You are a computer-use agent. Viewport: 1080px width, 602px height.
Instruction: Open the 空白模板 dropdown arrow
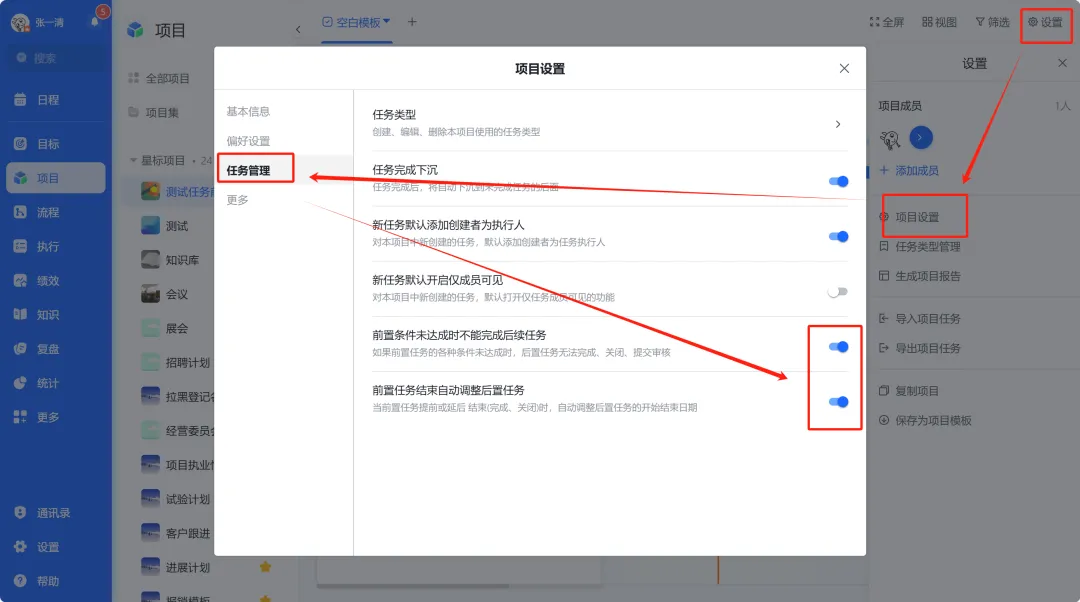pyautogui.click(x=386, y=21)
